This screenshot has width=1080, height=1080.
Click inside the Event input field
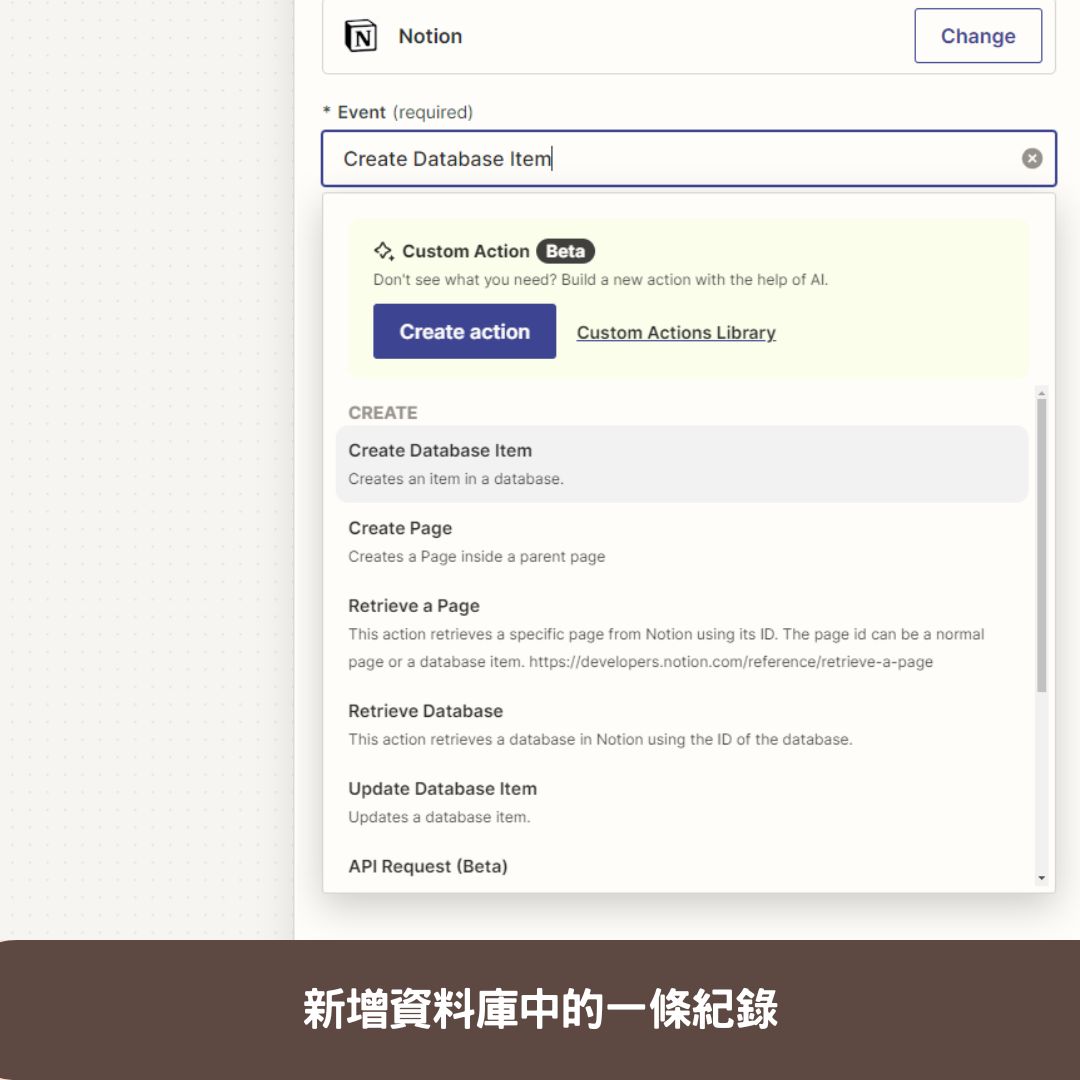[x=600, y=158]
